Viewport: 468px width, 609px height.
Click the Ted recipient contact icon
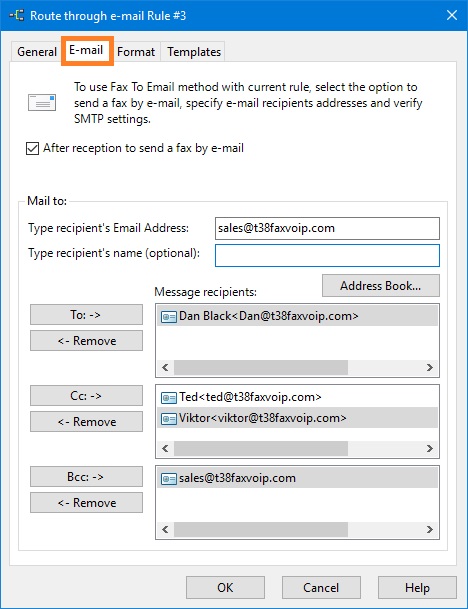tap(169, 398)
